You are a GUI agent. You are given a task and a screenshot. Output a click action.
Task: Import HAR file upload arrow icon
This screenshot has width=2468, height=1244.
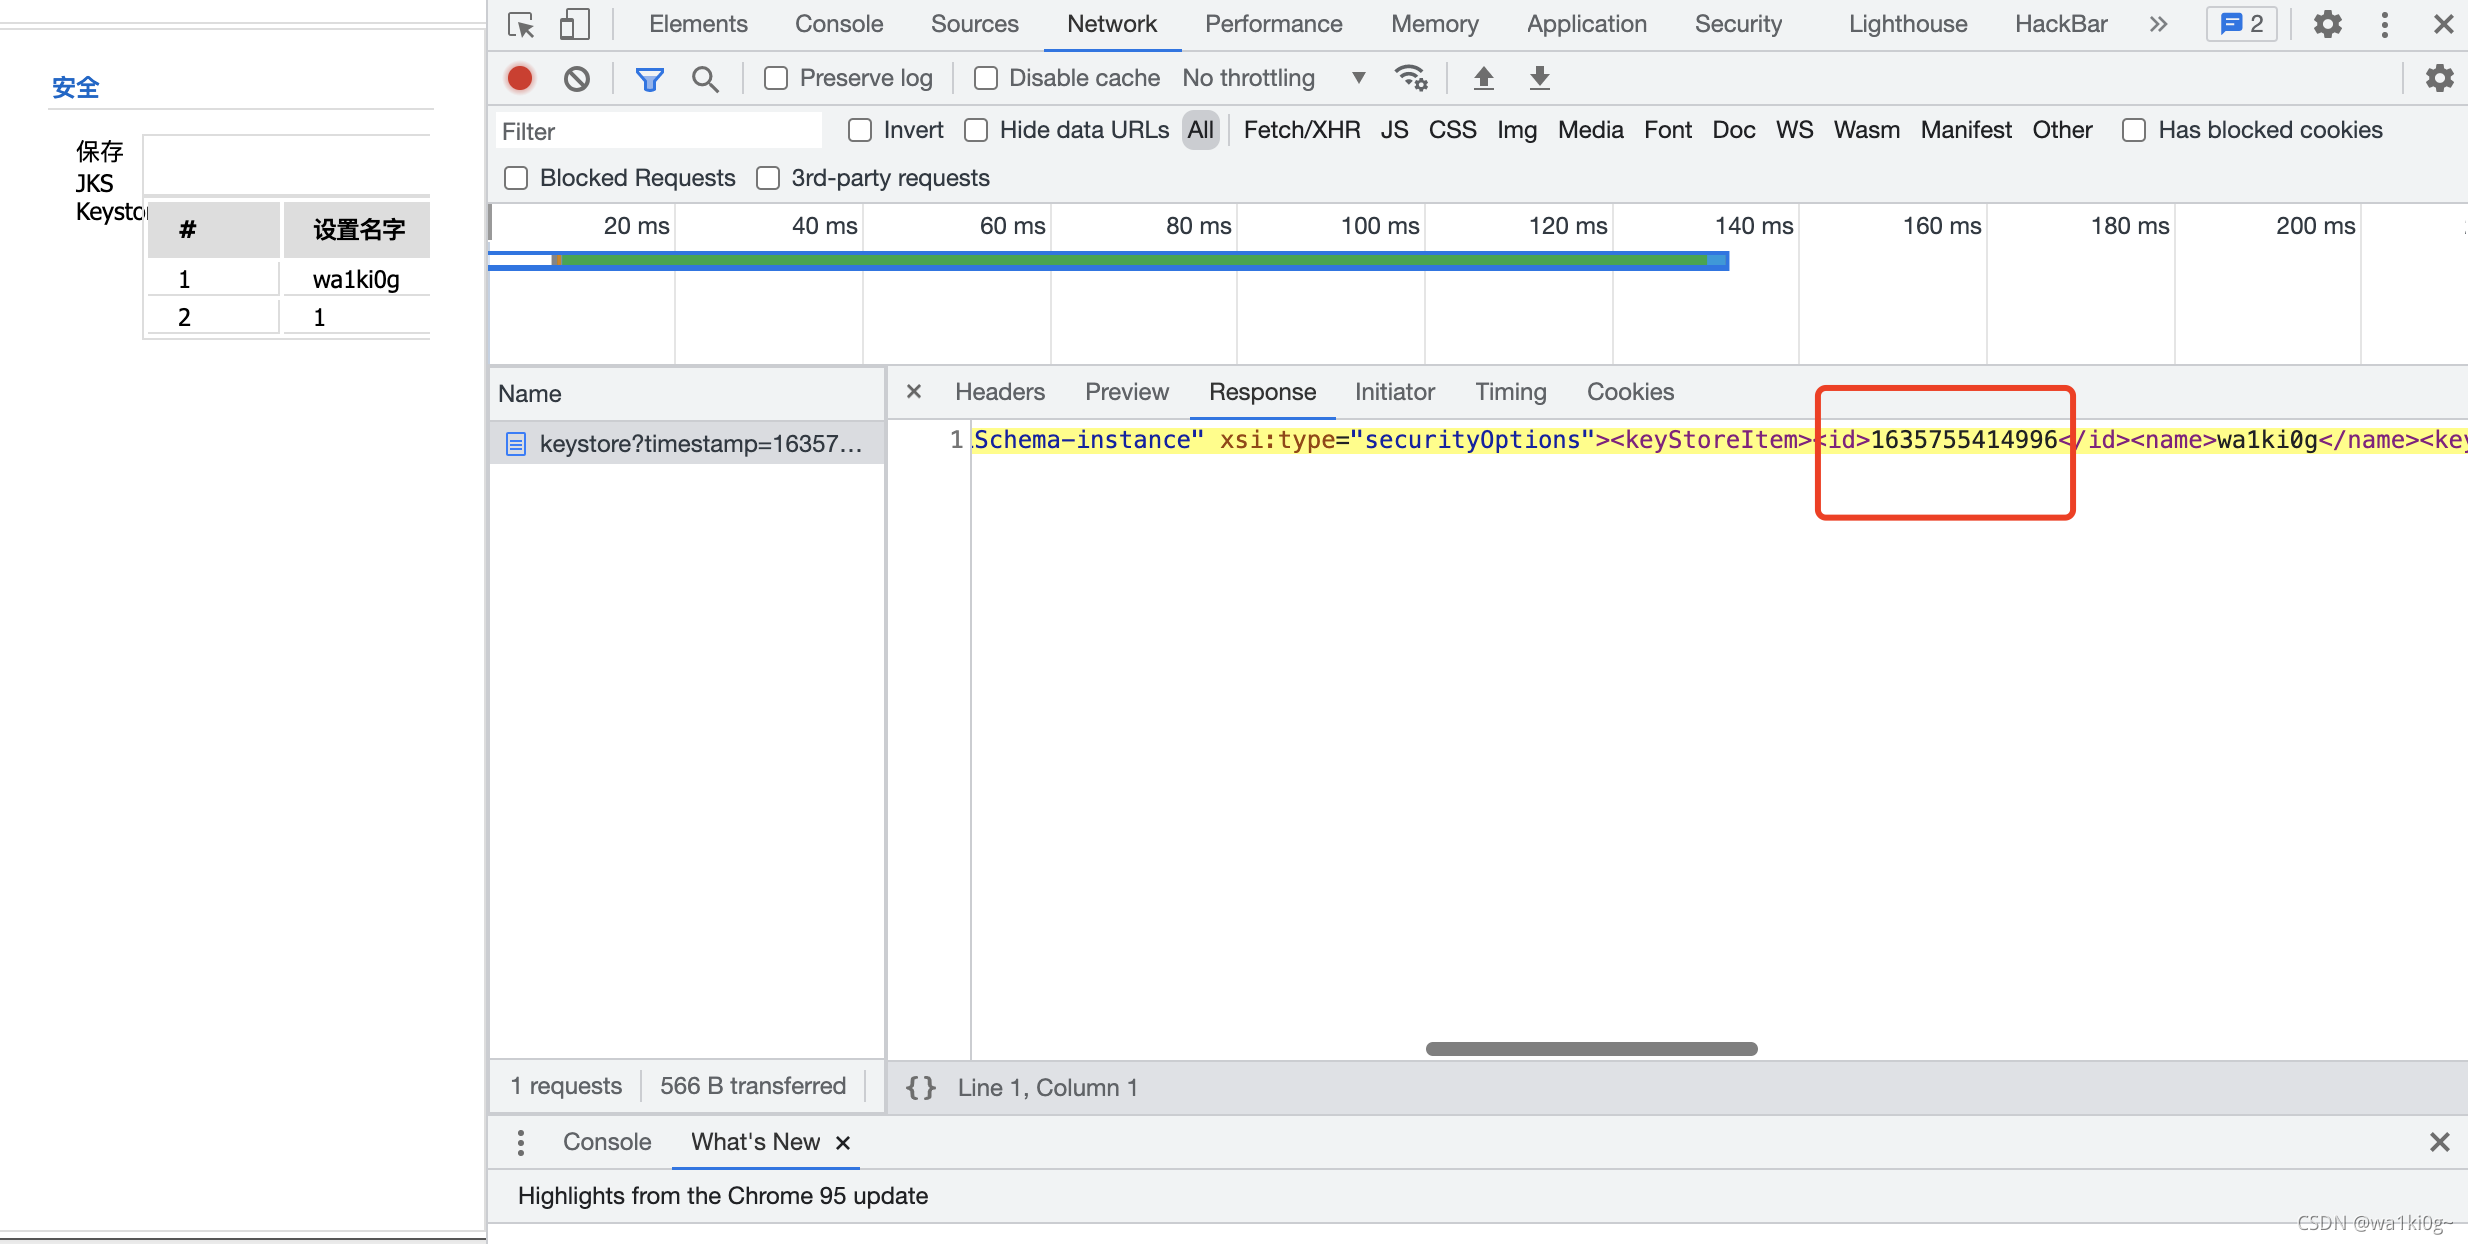[1484, 78]
